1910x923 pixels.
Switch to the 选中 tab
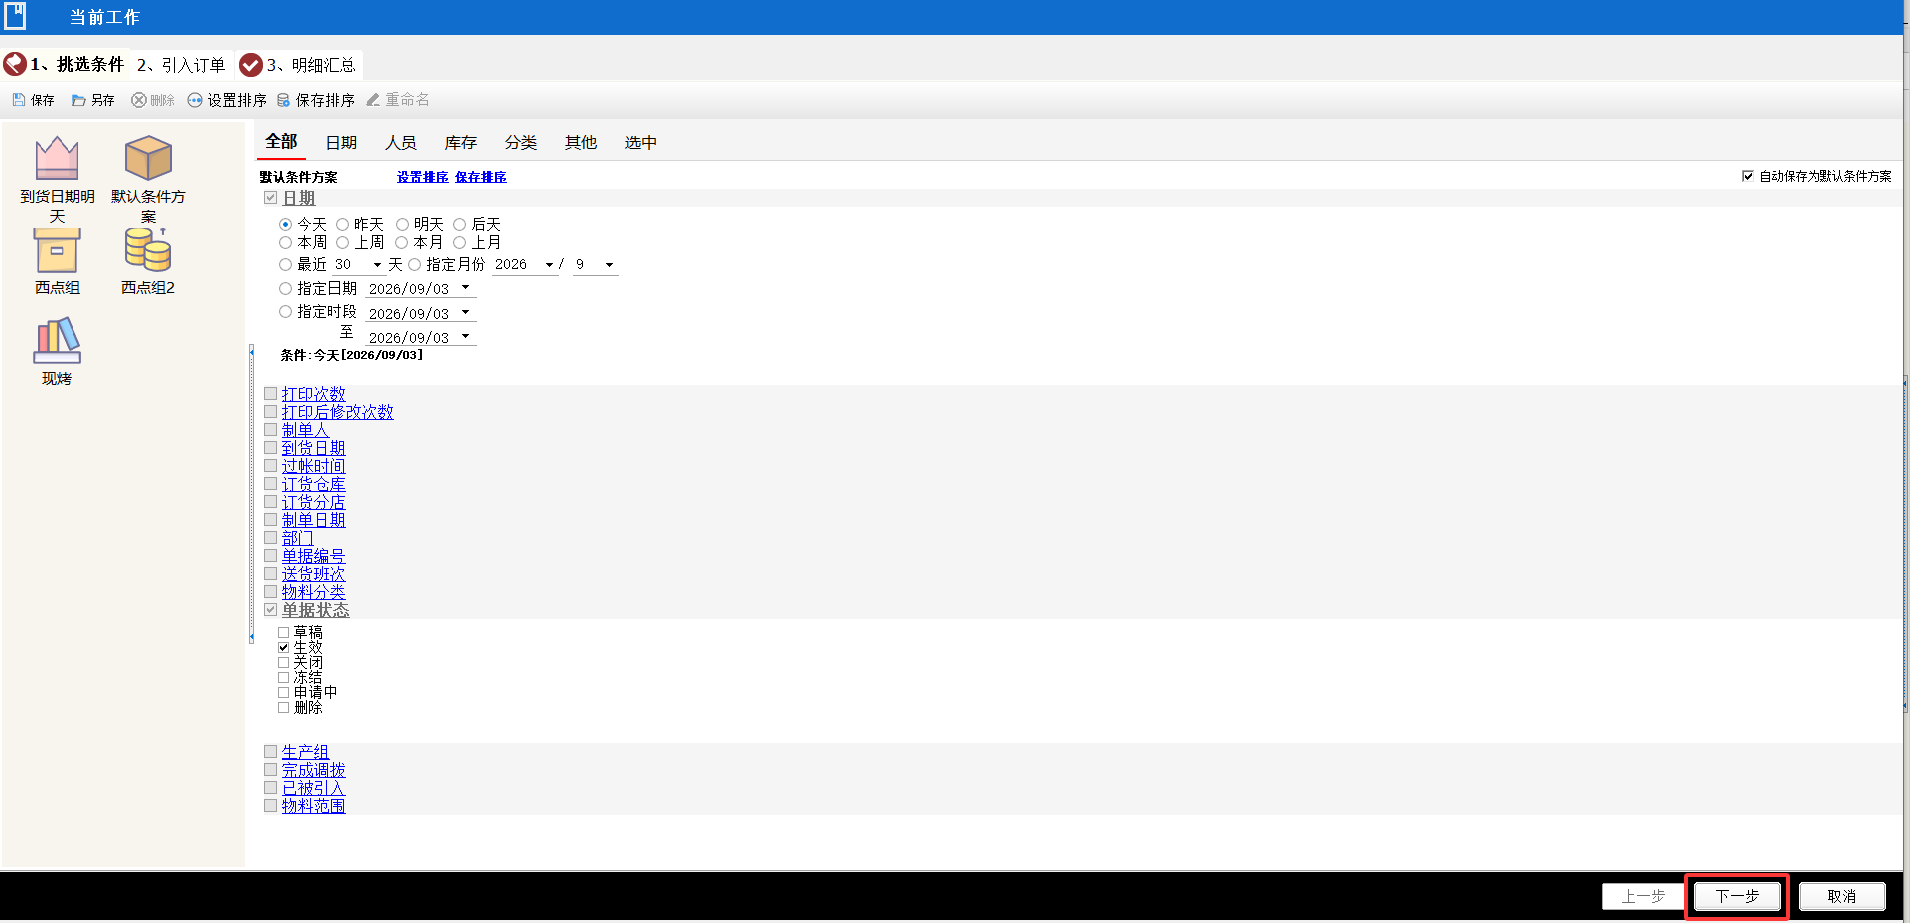coord(641,143)
